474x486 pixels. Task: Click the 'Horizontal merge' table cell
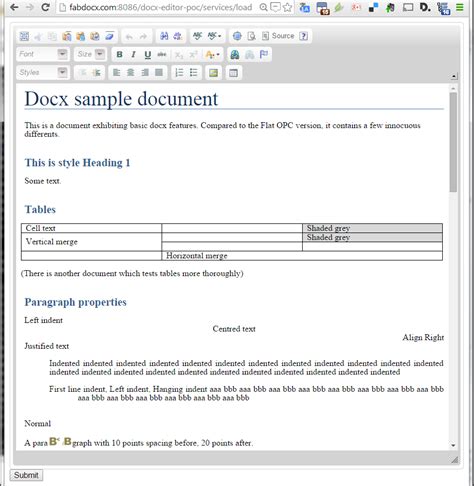[302, 256]
